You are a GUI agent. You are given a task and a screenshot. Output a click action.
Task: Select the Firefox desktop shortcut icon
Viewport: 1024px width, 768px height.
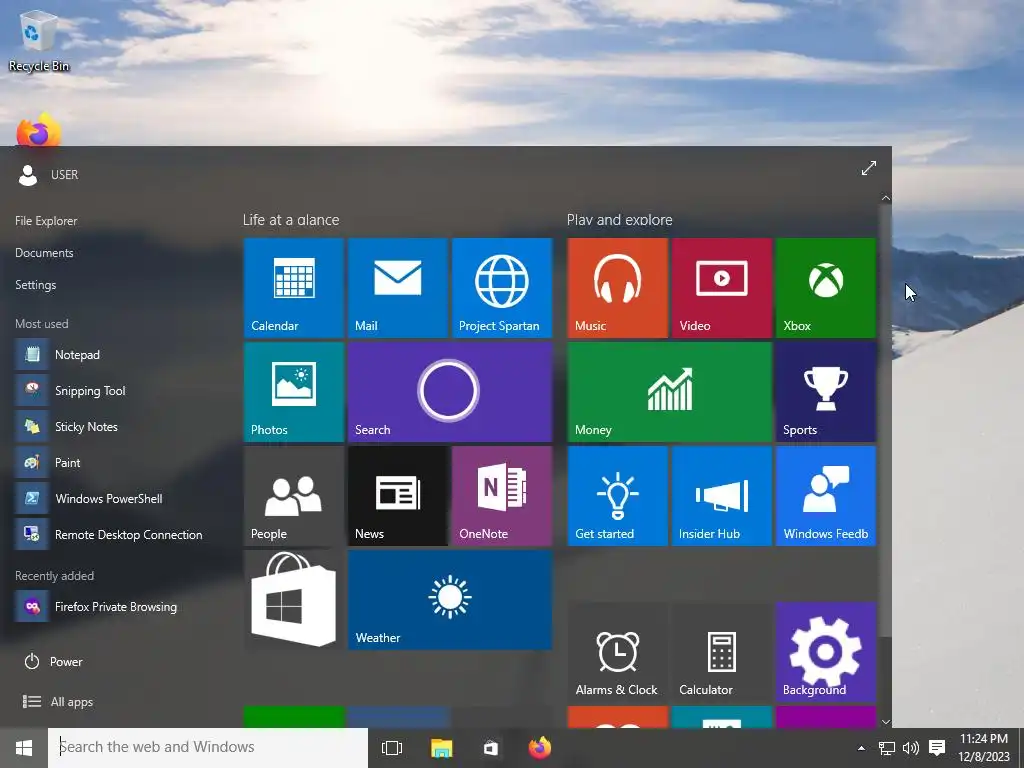point(39,130)
